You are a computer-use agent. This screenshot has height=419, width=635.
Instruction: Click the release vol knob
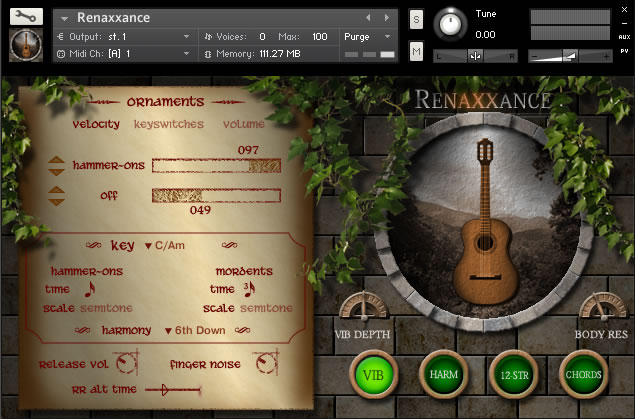pos(127,362)
